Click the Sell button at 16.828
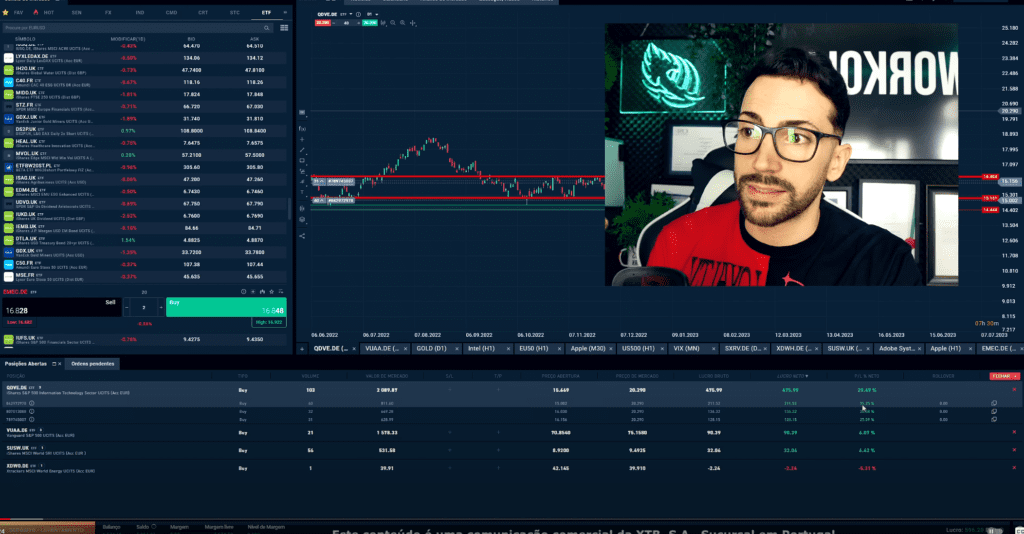The height and width of the screenshot is (534, 1024). [x=60, y=308]
